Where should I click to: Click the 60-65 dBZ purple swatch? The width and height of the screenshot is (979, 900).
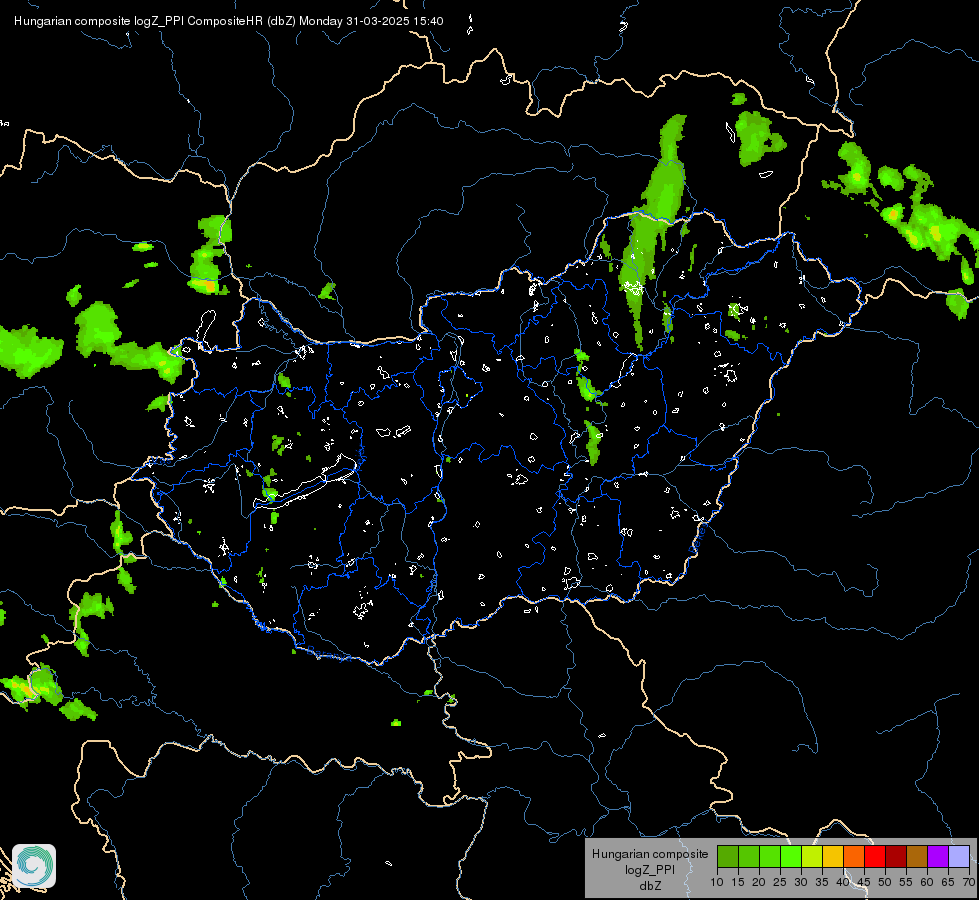[938, 857]
